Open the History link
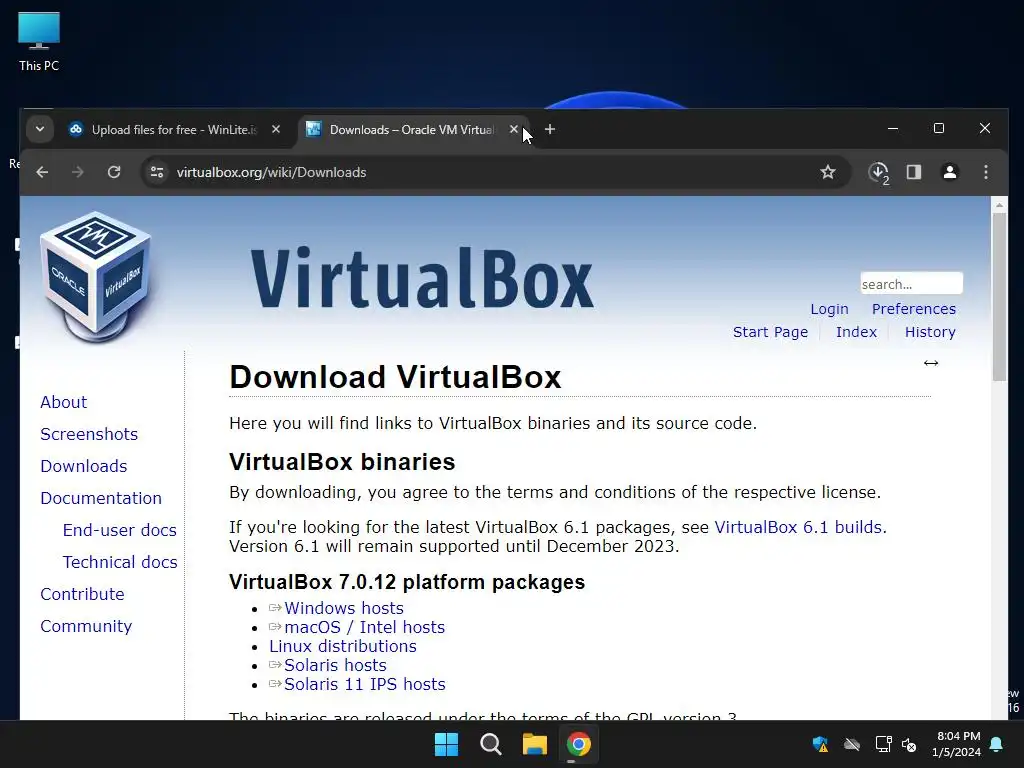The width and height of the screenshot is (1024, 768). [930, 332]
